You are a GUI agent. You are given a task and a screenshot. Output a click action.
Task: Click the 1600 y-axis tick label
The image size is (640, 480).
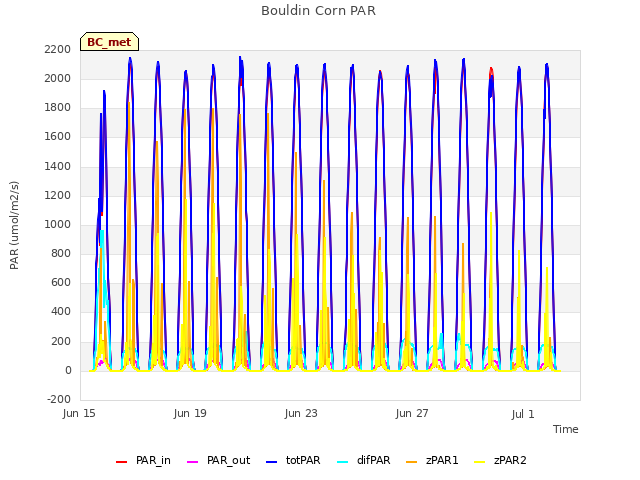[58, 137]
